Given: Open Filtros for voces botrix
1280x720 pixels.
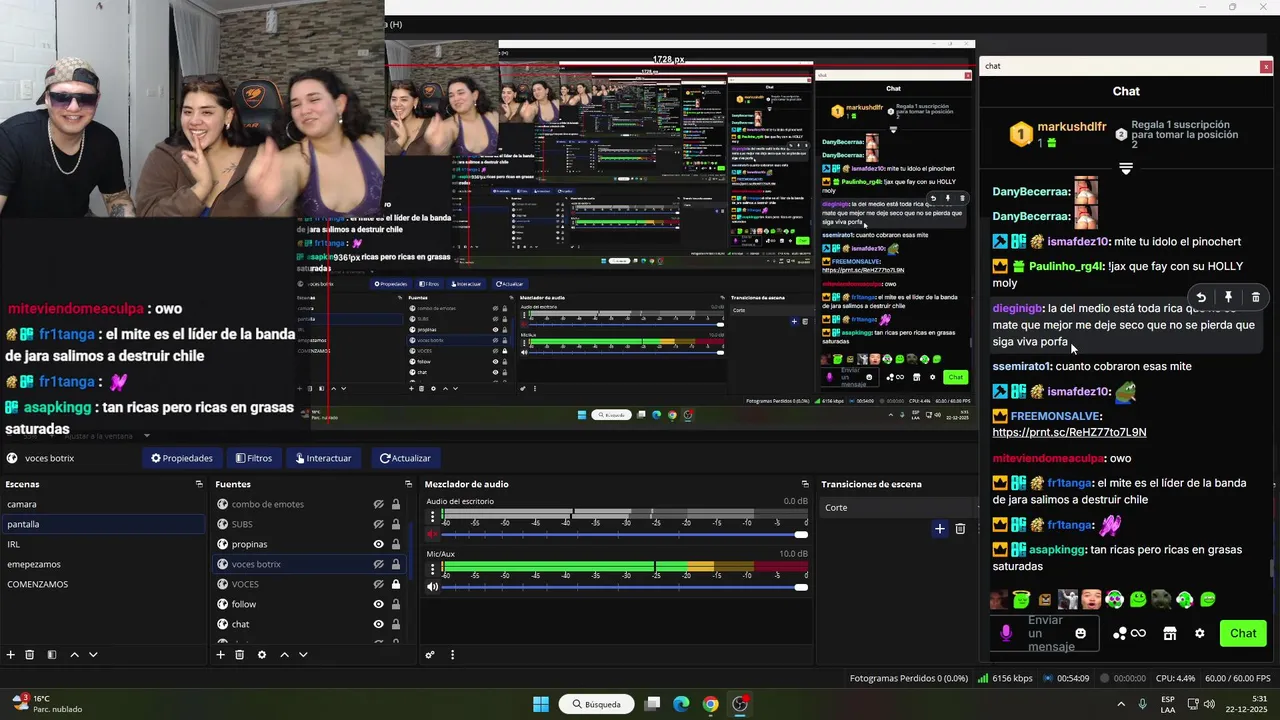Looking at the screenshot, I should point(254,458).
